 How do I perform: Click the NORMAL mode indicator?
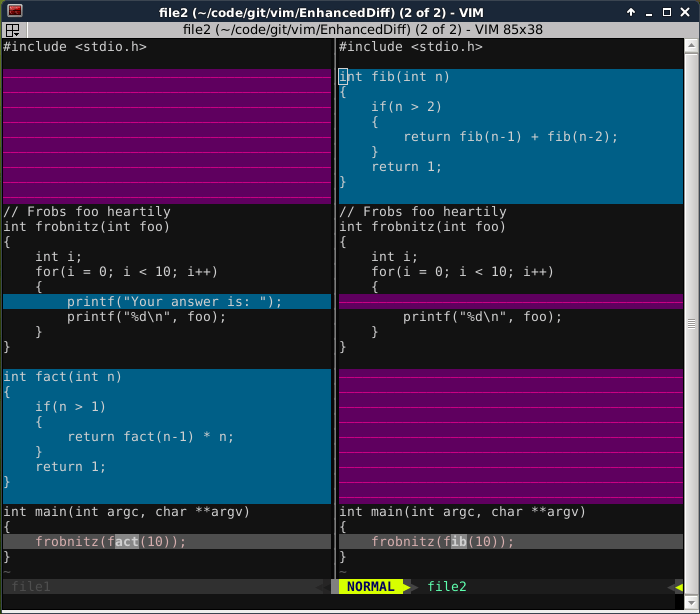[371, 586]
